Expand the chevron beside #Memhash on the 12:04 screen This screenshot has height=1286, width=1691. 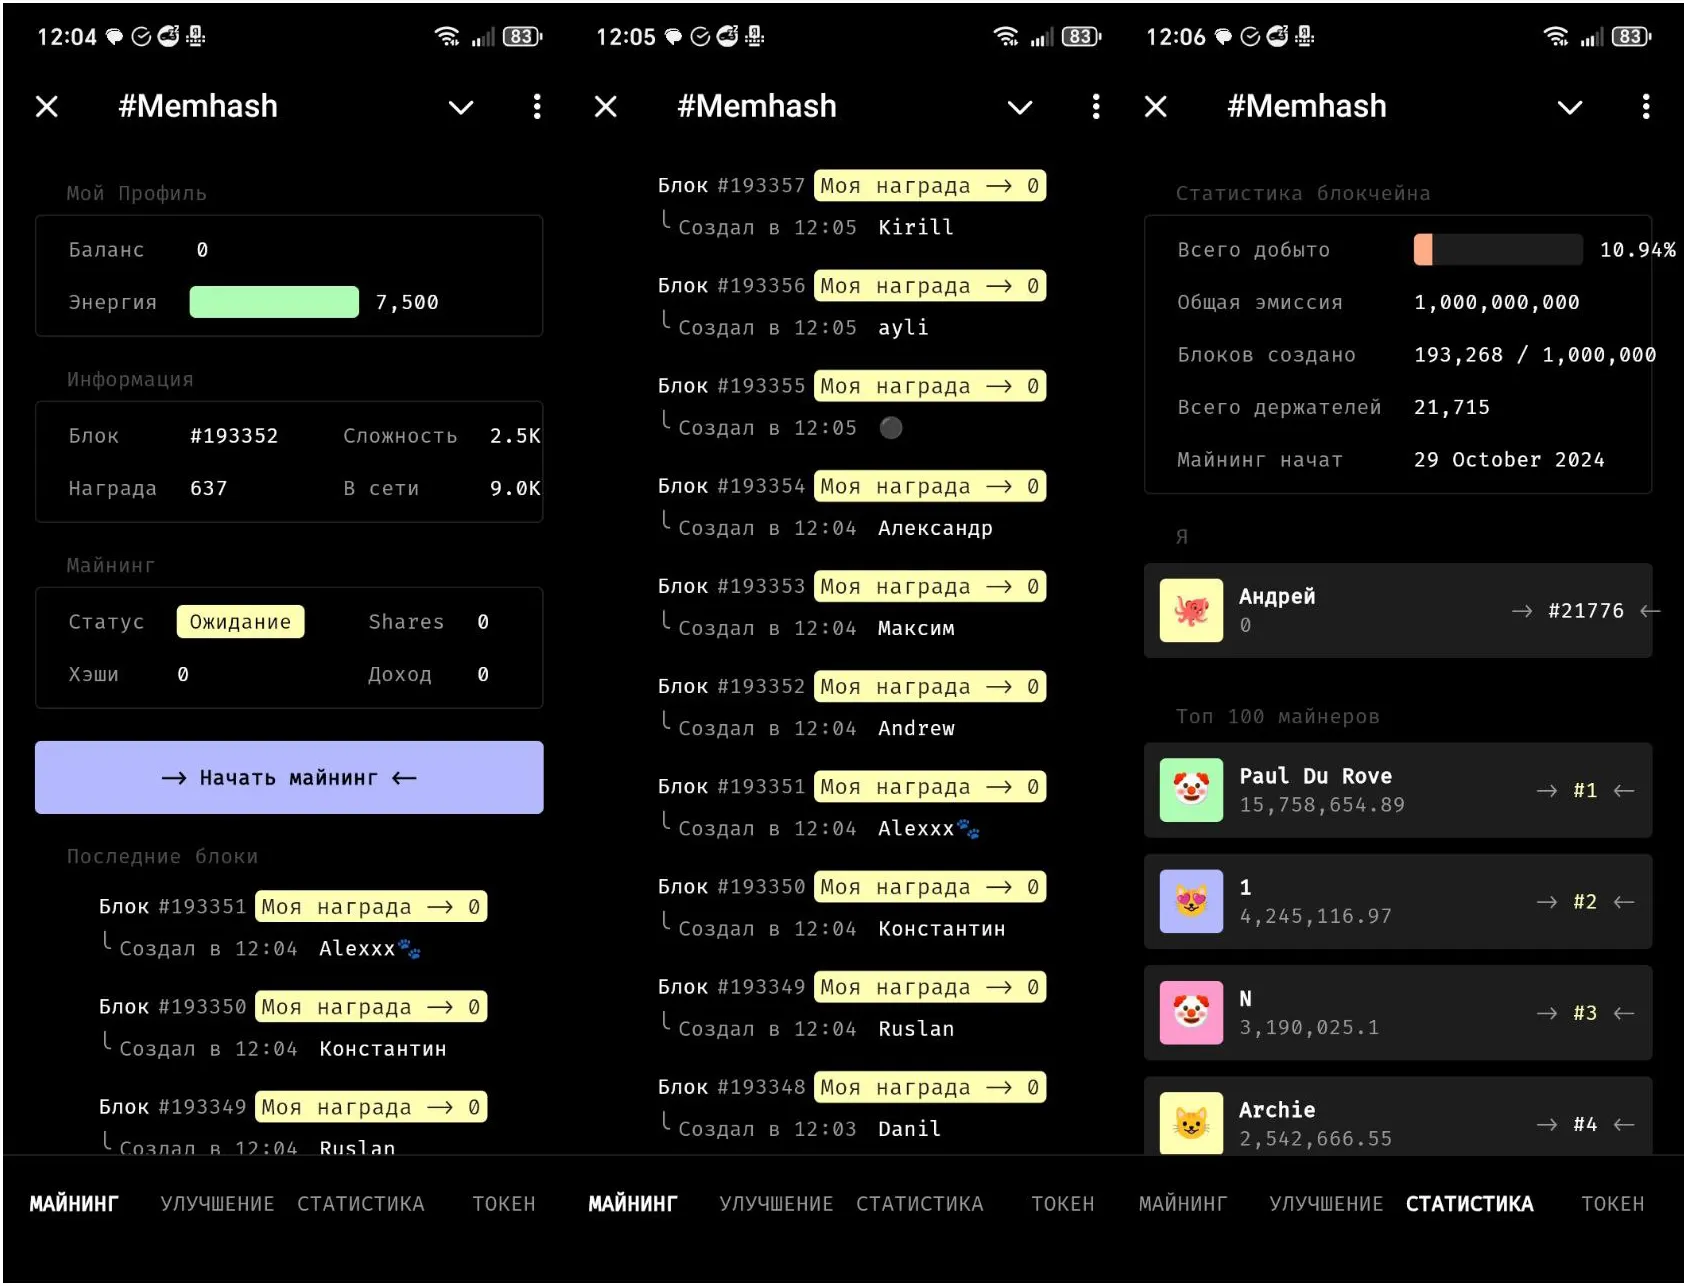(x=461, y=107)
